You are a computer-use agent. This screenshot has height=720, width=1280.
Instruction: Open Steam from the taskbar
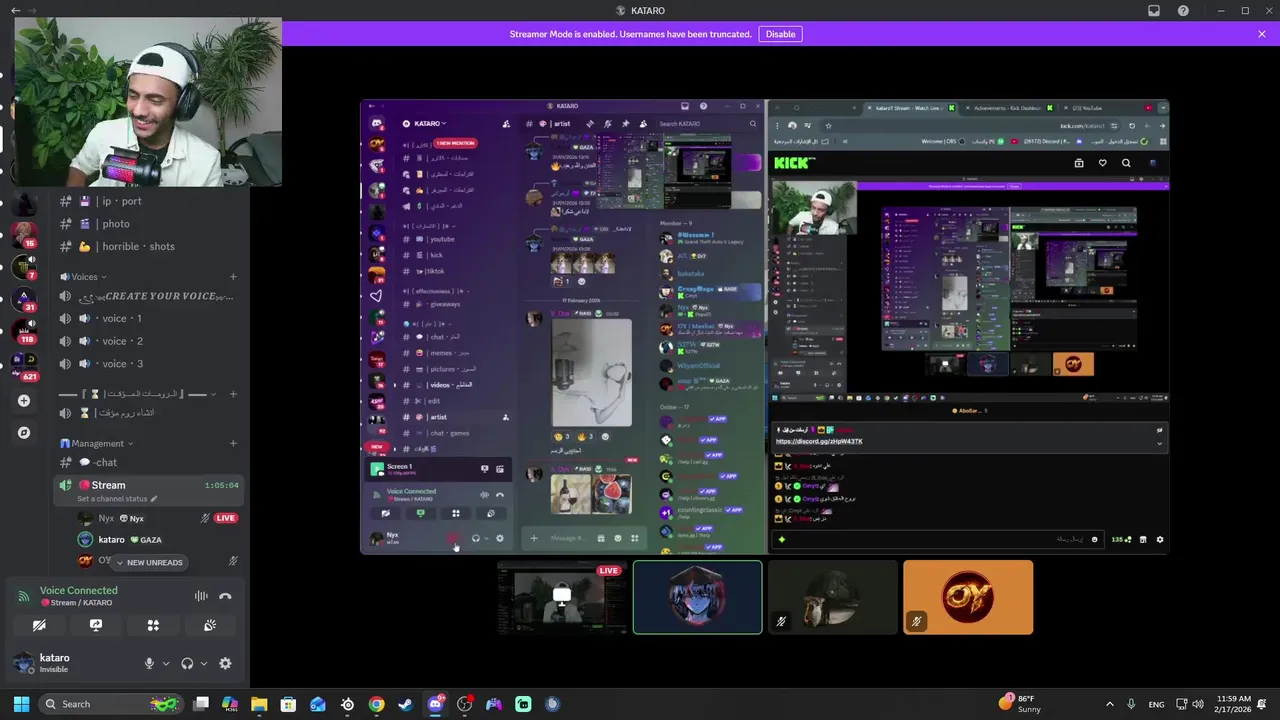pyautogui.click(x=405, y=704)
